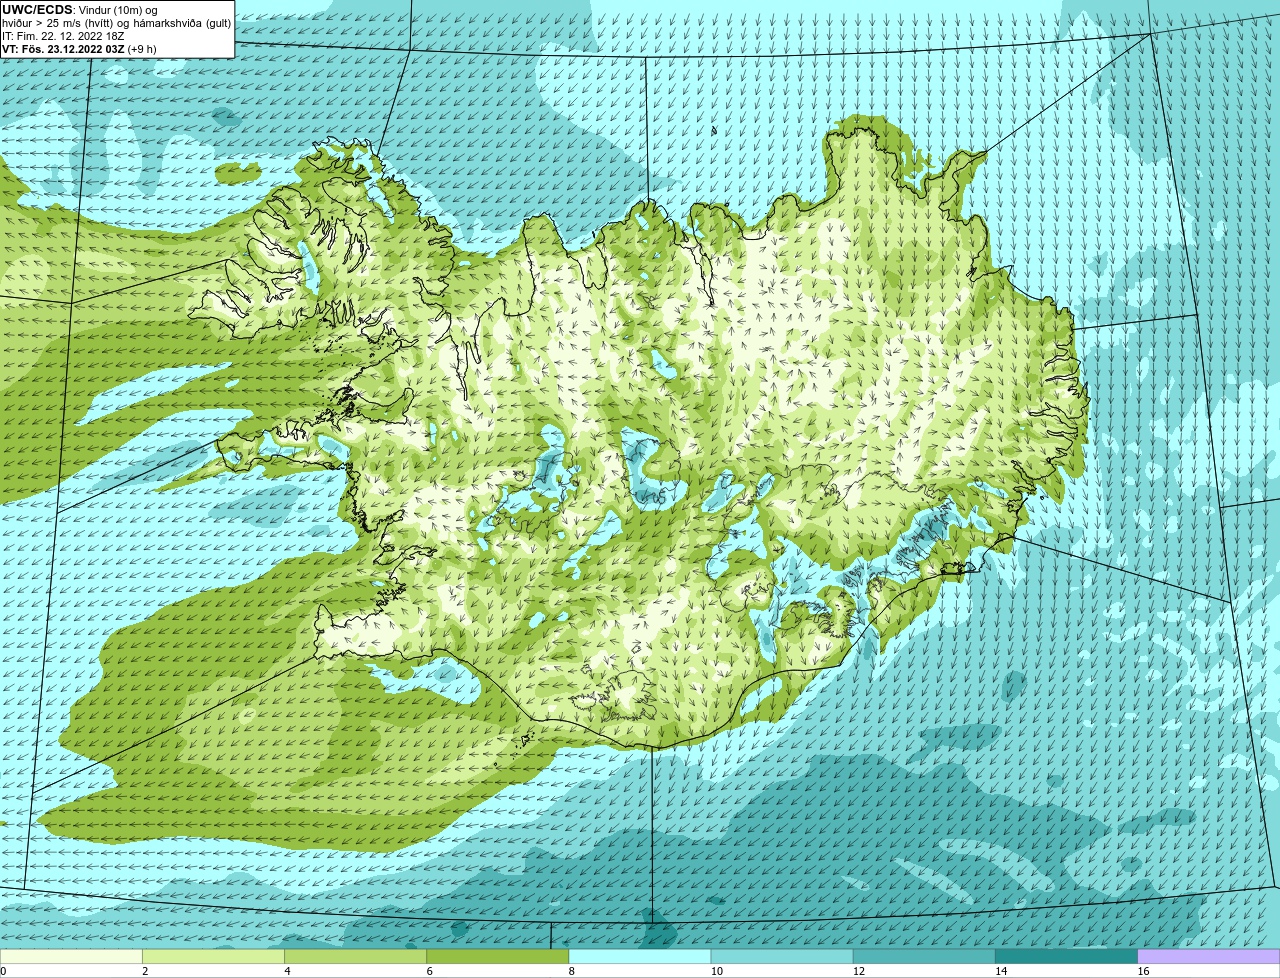The width and height of the screenshot is (1280, 978).
Task: Click the '14' scale label
Action: click(x=1000, y=971)
